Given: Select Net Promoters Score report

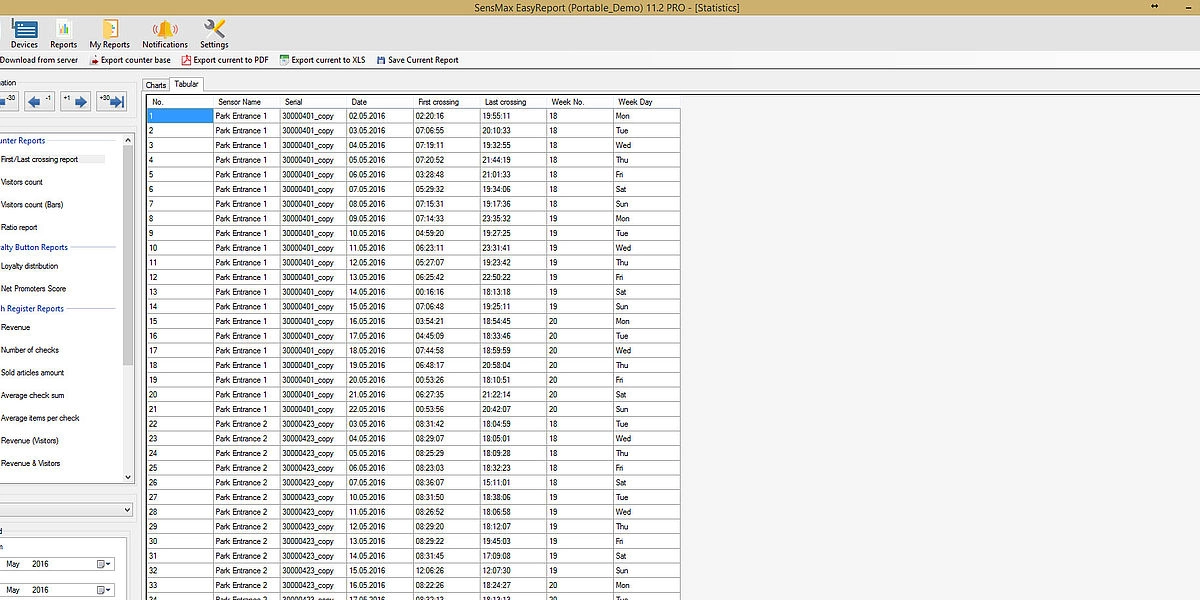Looking at the screenshot, I should click(x=34, y=289).
